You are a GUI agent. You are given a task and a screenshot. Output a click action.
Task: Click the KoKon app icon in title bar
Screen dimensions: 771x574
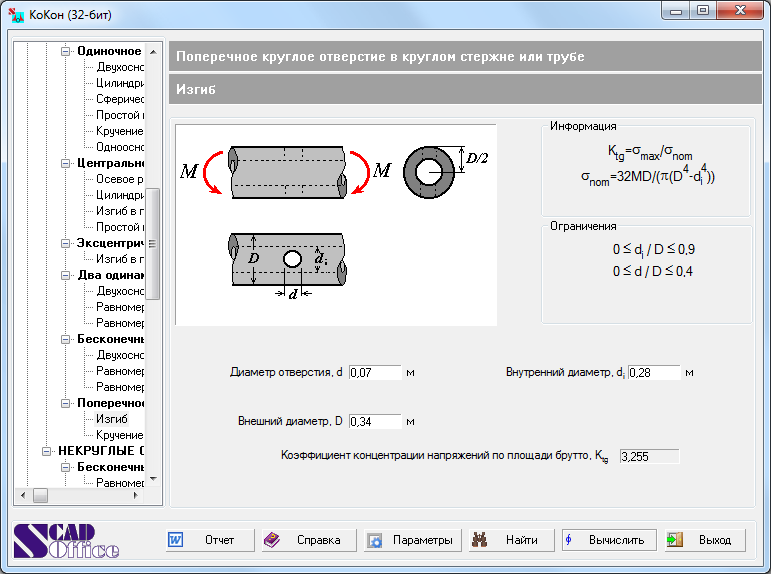(16, 15)
